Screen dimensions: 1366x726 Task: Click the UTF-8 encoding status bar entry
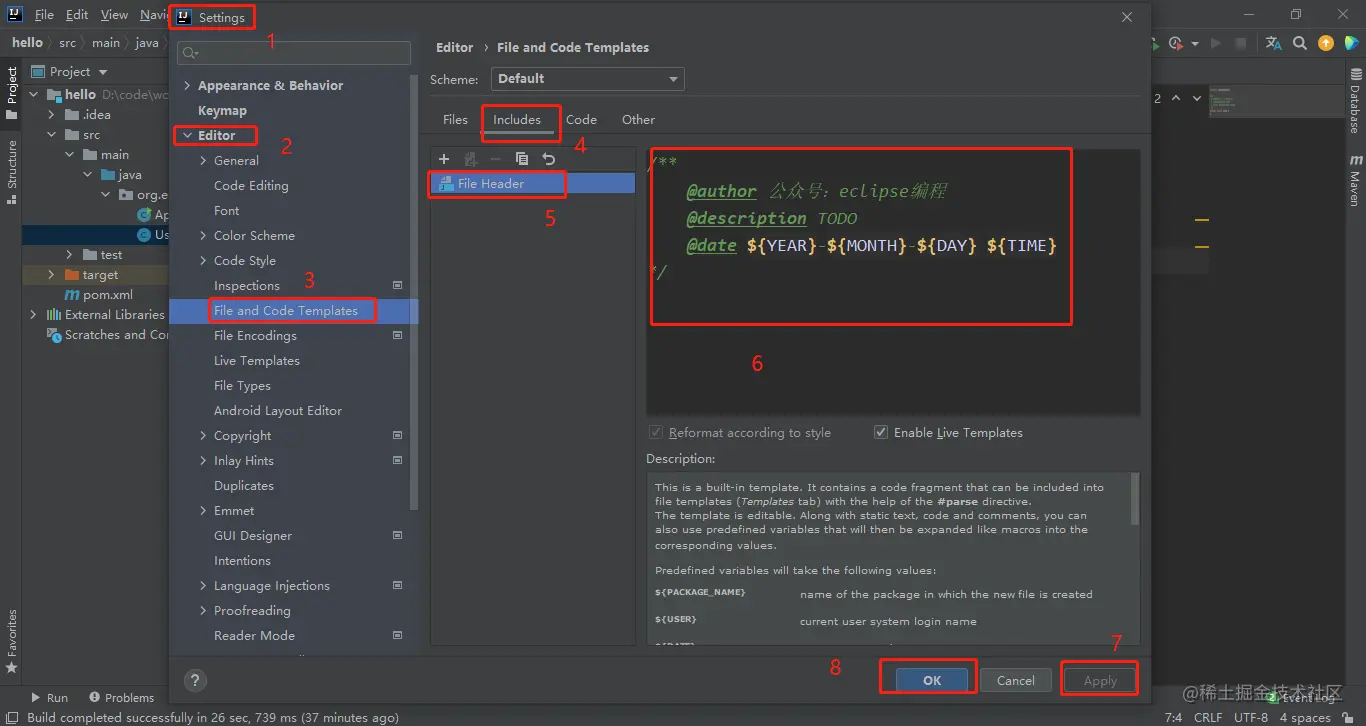point(1251,717)
